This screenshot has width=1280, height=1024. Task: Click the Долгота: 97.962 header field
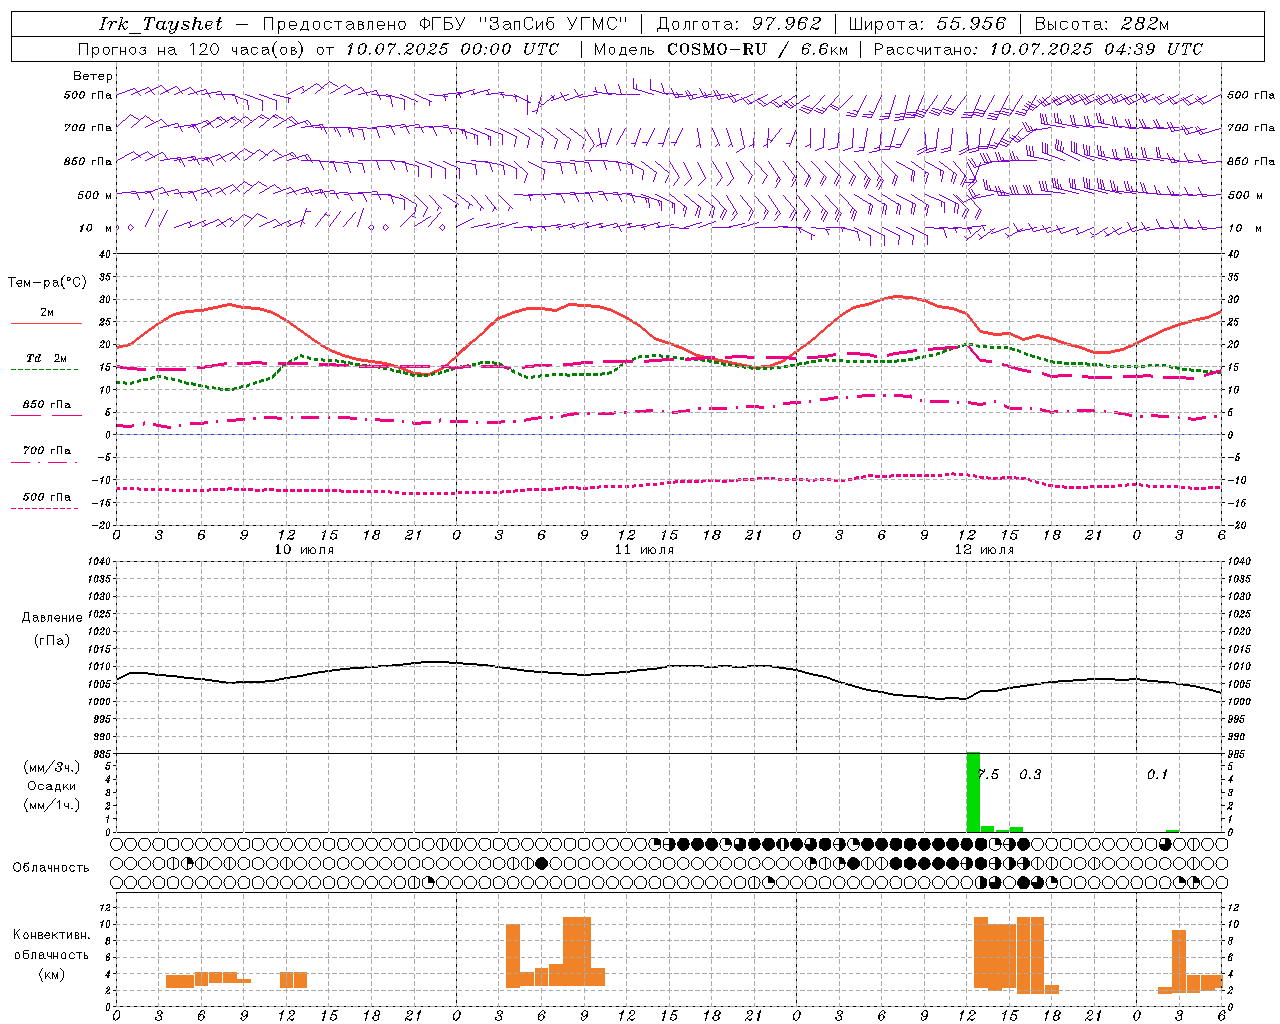tap(738, 24)
